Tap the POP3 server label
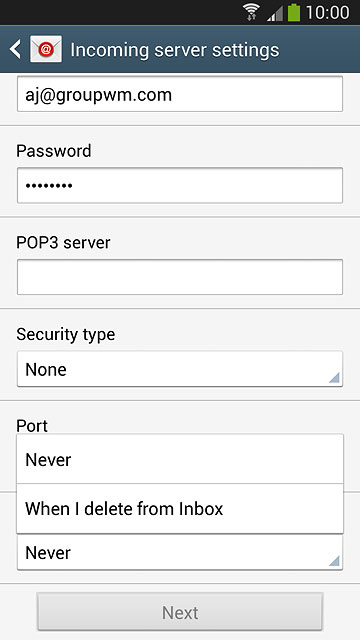The image size is (360, 640). tap(63, 242)
